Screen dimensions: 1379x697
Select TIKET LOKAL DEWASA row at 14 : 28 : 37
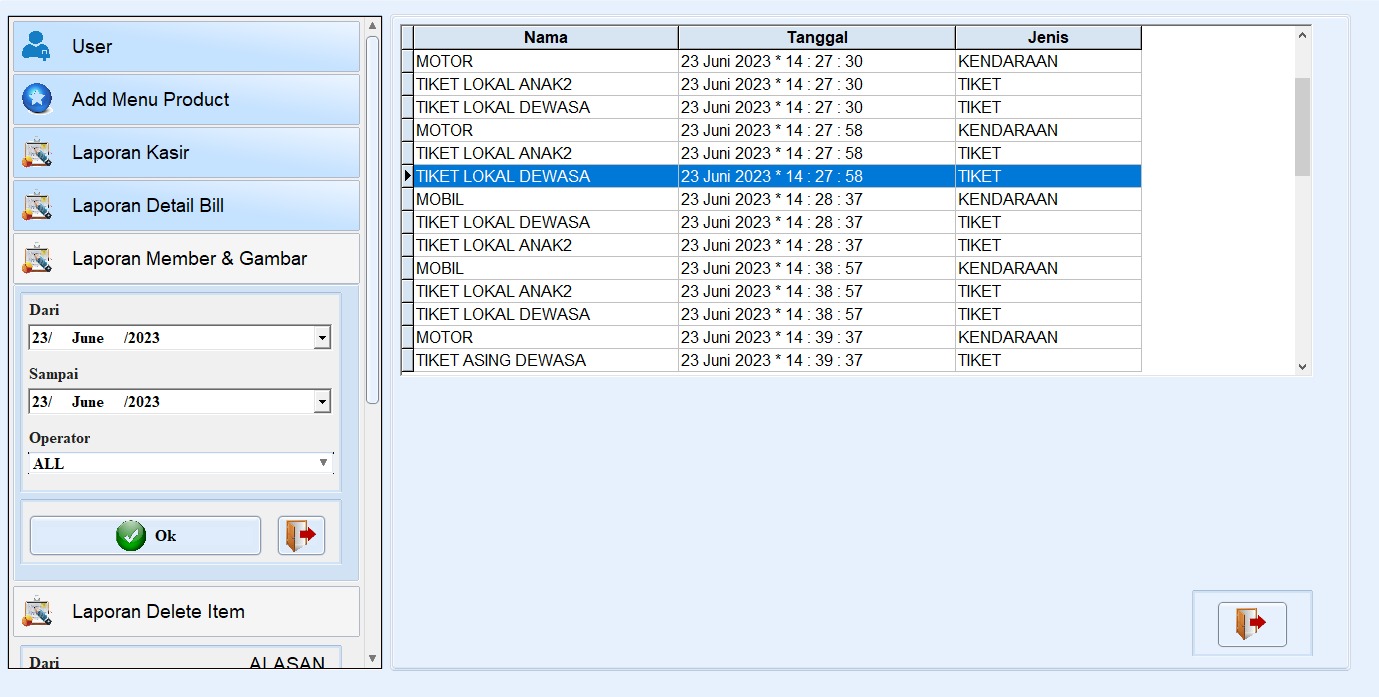[777, 222]
